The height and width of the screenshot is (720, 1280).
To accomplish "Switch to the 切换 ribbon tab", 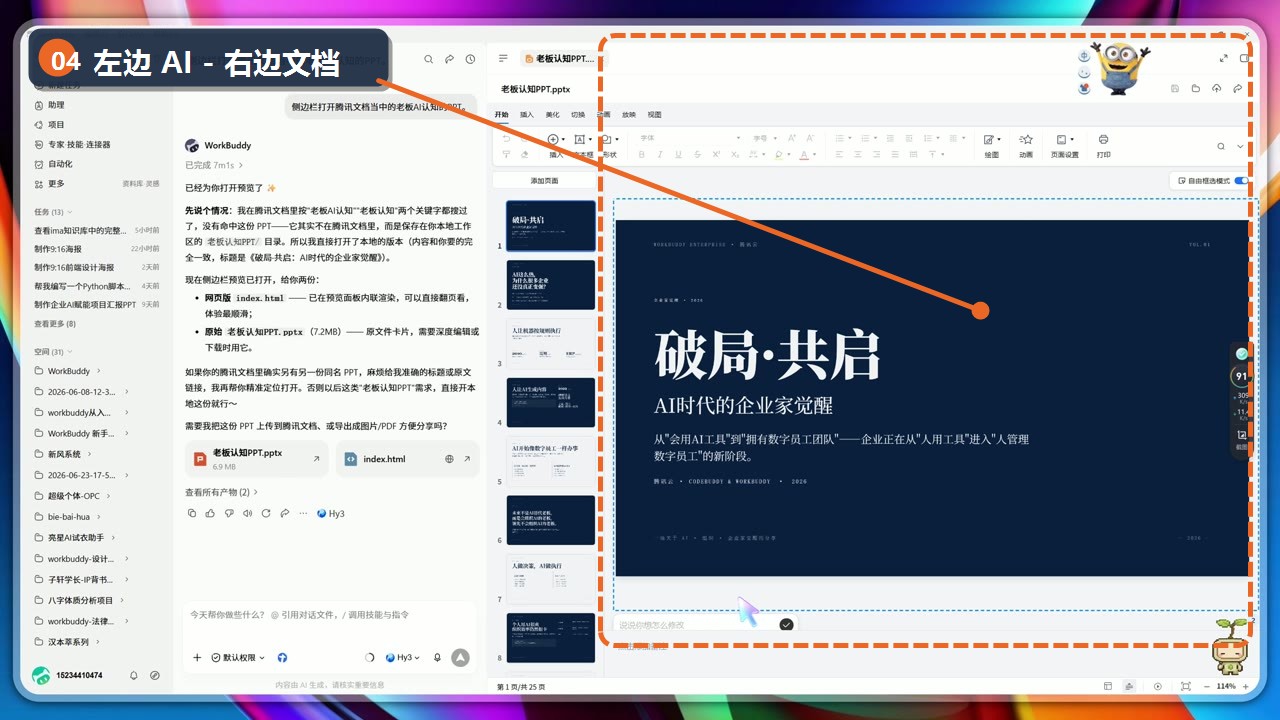I will (578, 115).
